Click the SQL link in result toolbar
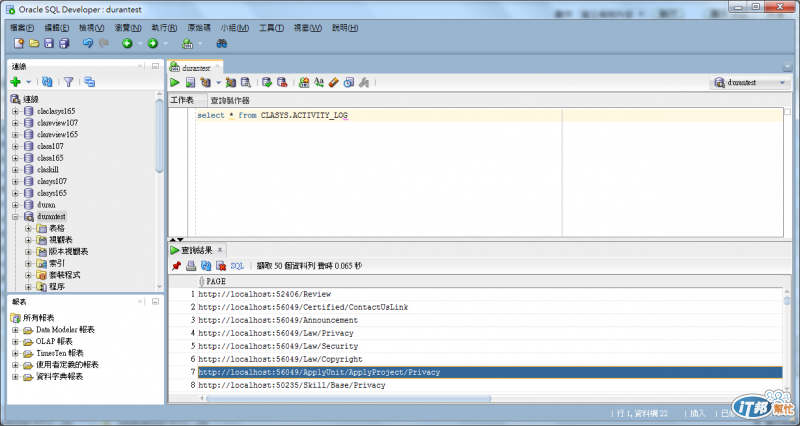Image resolution: width=800 pixels, height=426 pixels. pyautogui.click(x=237, y=266)
